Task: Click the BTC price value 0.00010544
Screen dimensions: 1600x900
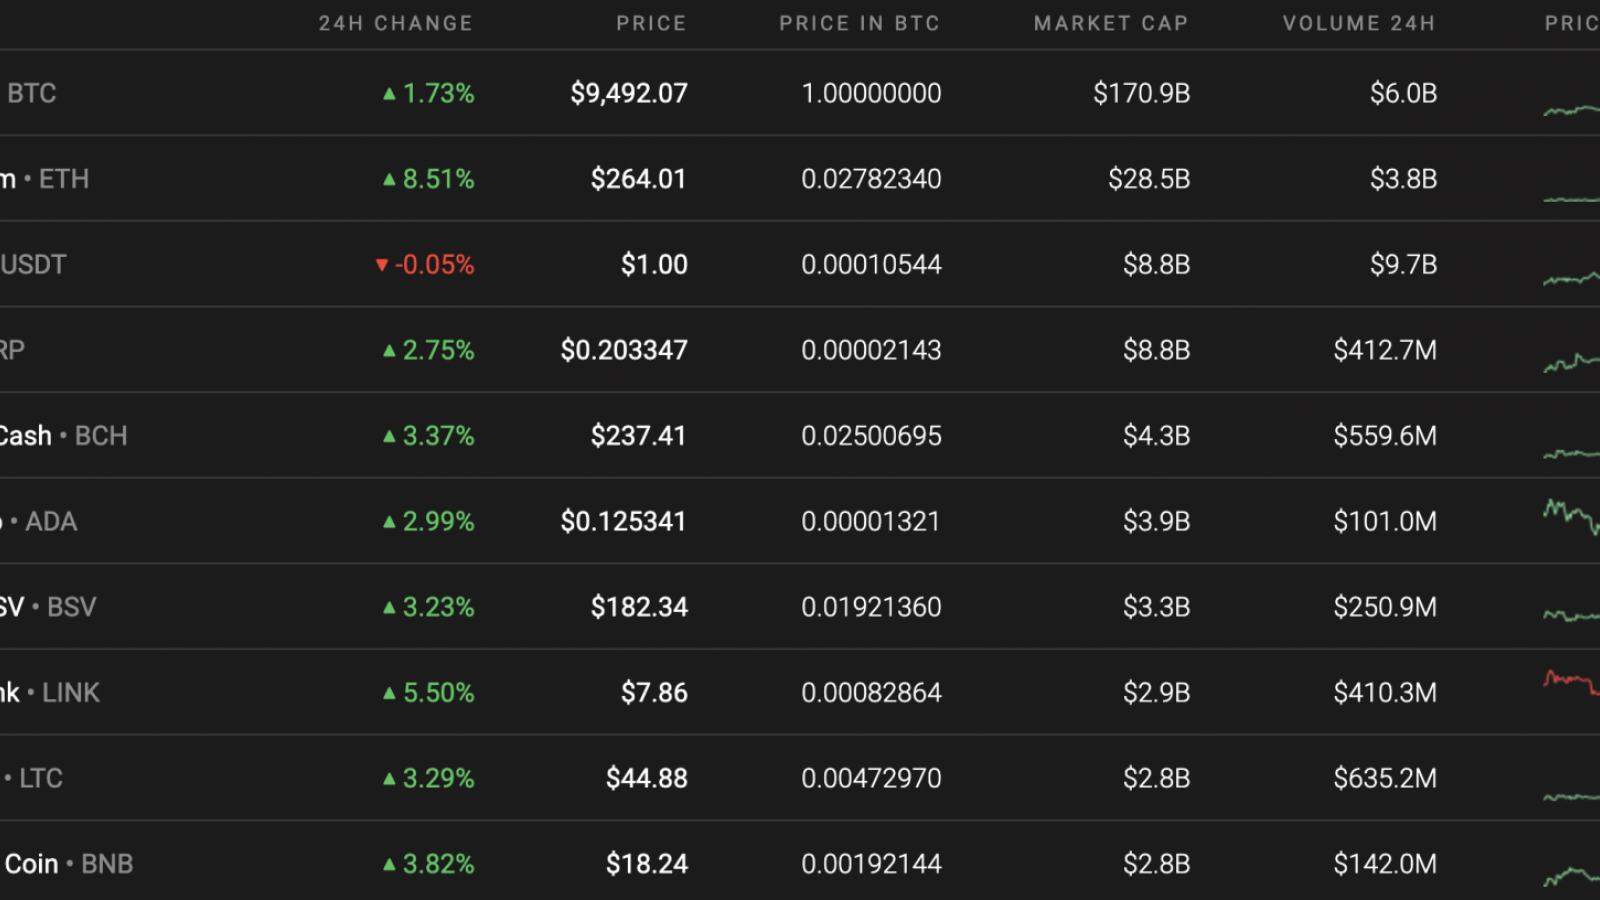Action: [x=871, y=265]
